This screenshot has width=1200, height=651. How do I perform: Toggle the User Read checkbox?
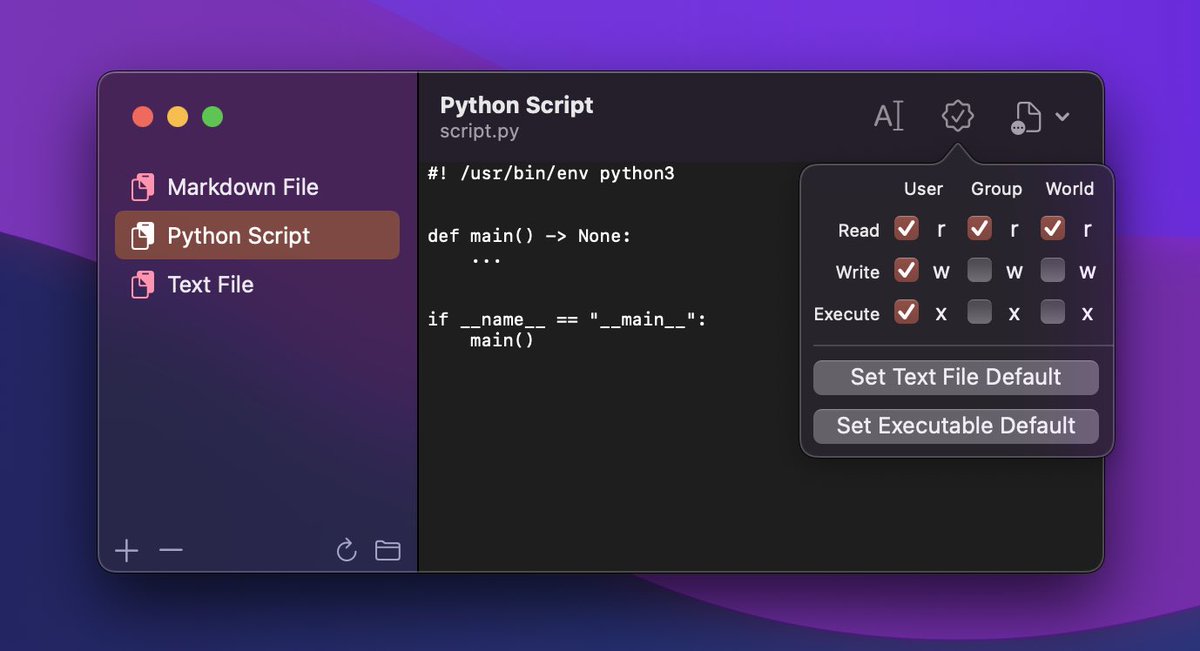point(906,229)
